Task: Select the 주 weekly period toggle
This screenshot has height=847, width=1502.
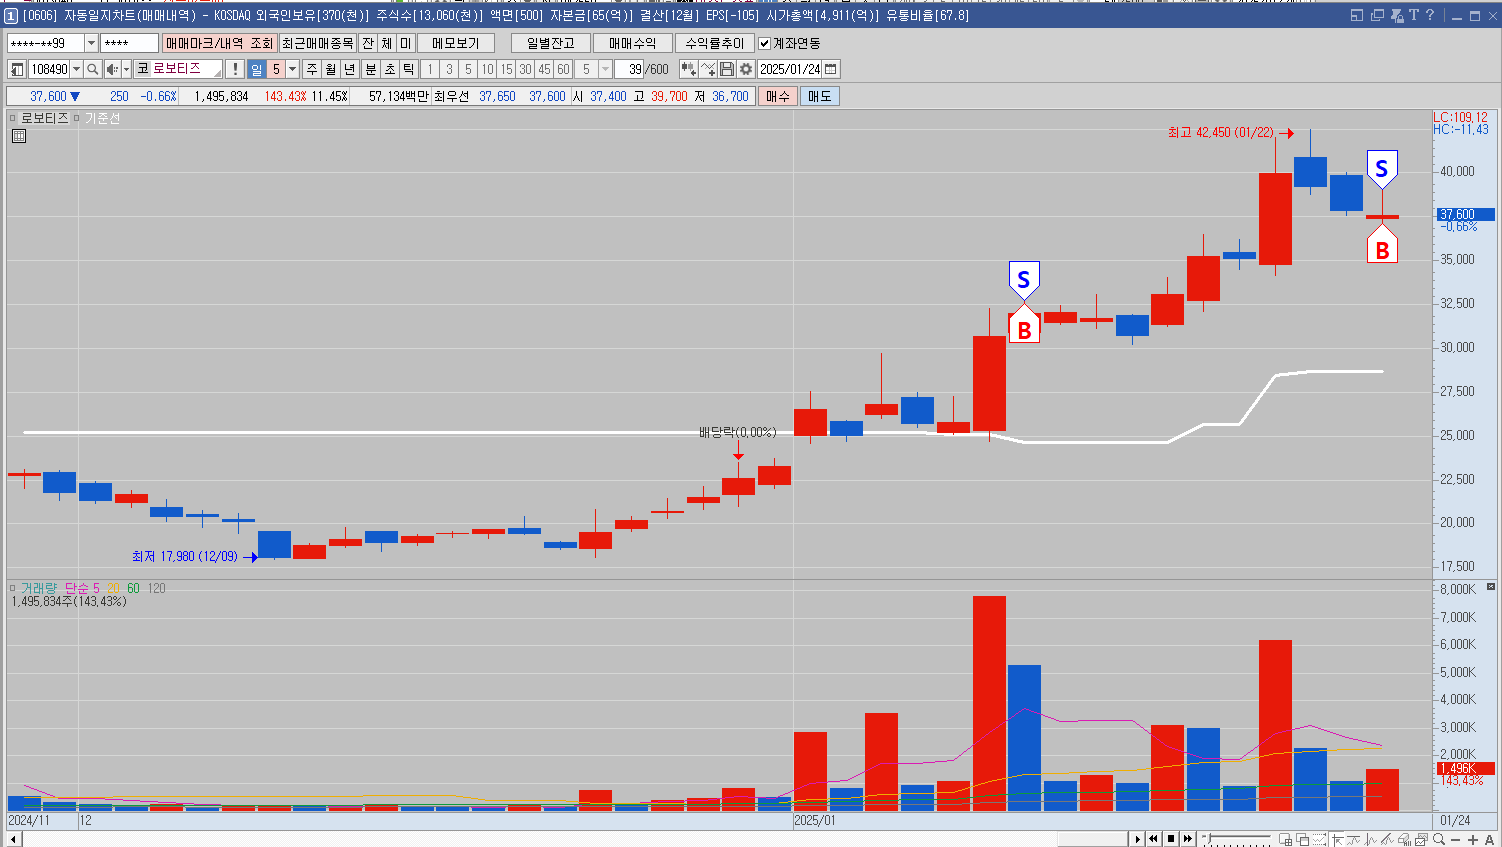Action: [x=312, y=69]
